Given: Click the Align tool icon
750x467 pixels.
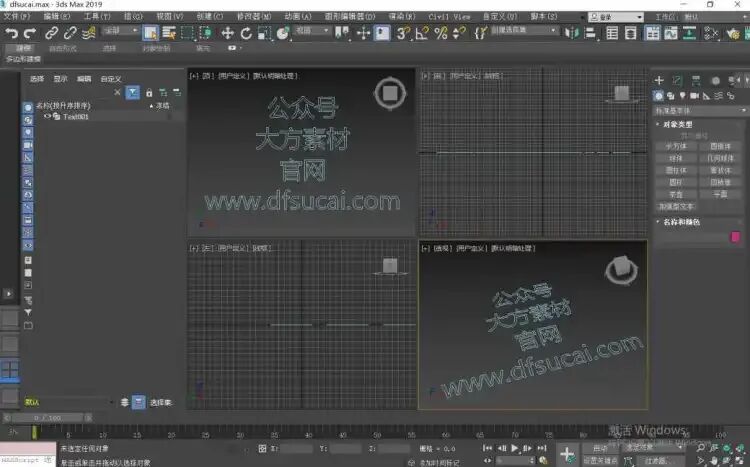Looking at the screenshot, I should (x=590, y=33).
